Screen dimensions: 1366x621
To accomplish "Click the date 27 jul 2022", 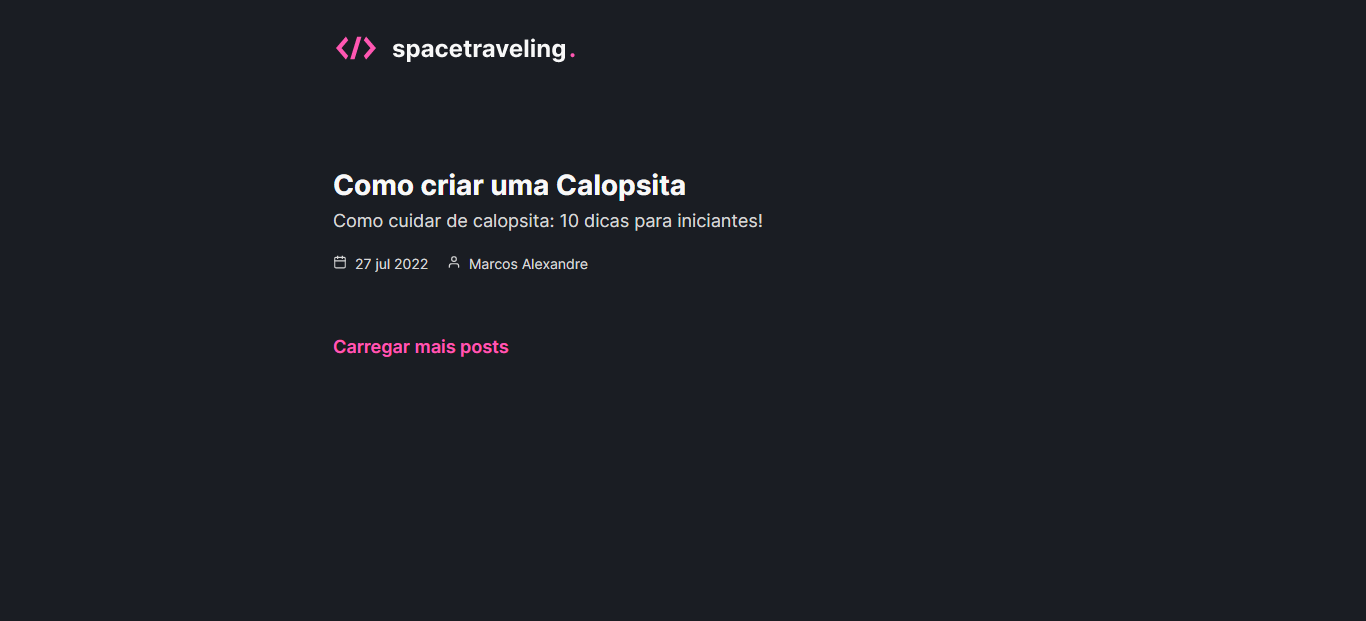I will coord(391,263).
